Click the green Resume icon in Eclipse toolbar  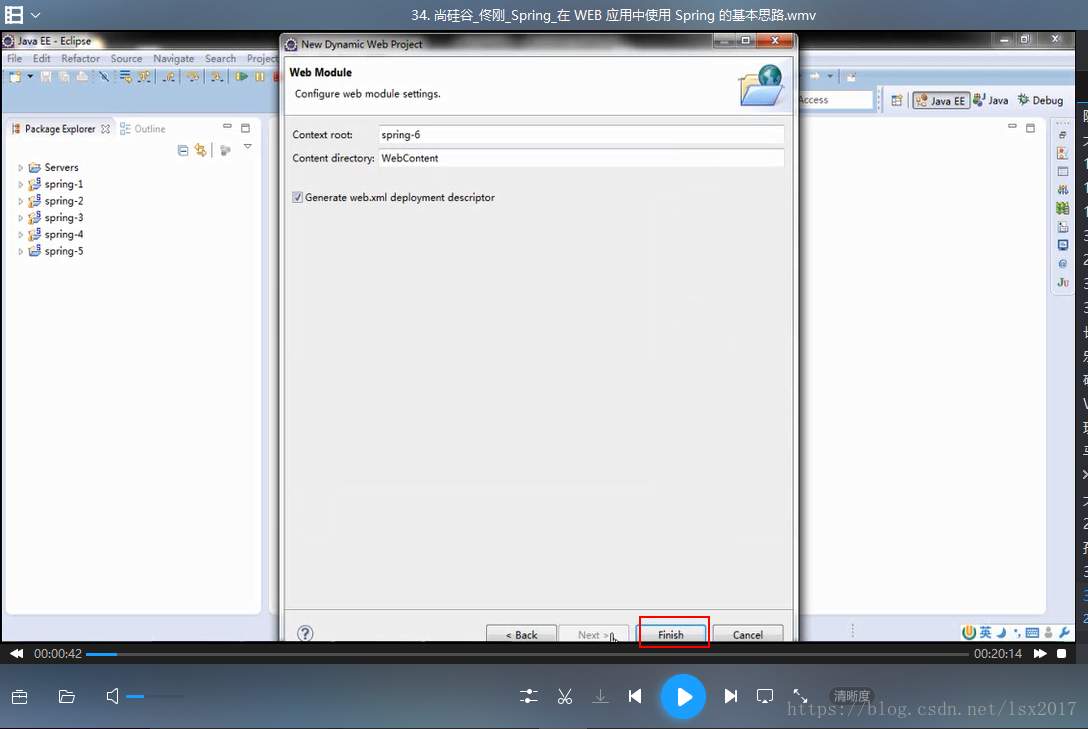(241, 76)
